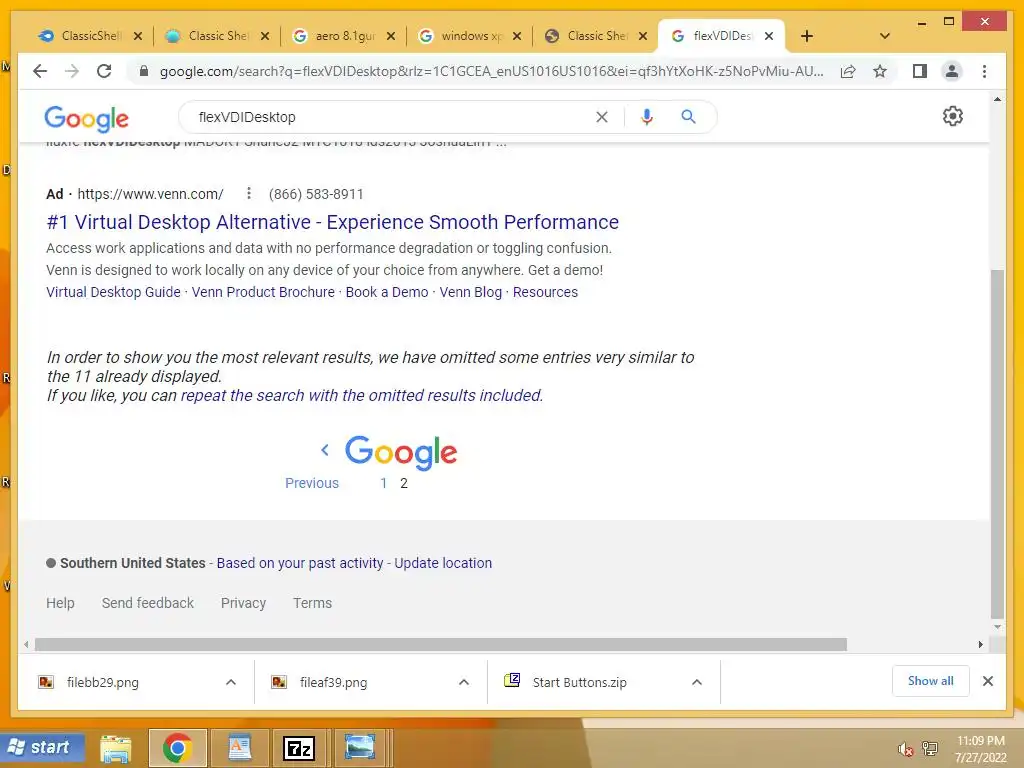Repeat the search with omitted results included

click(361, 396)
